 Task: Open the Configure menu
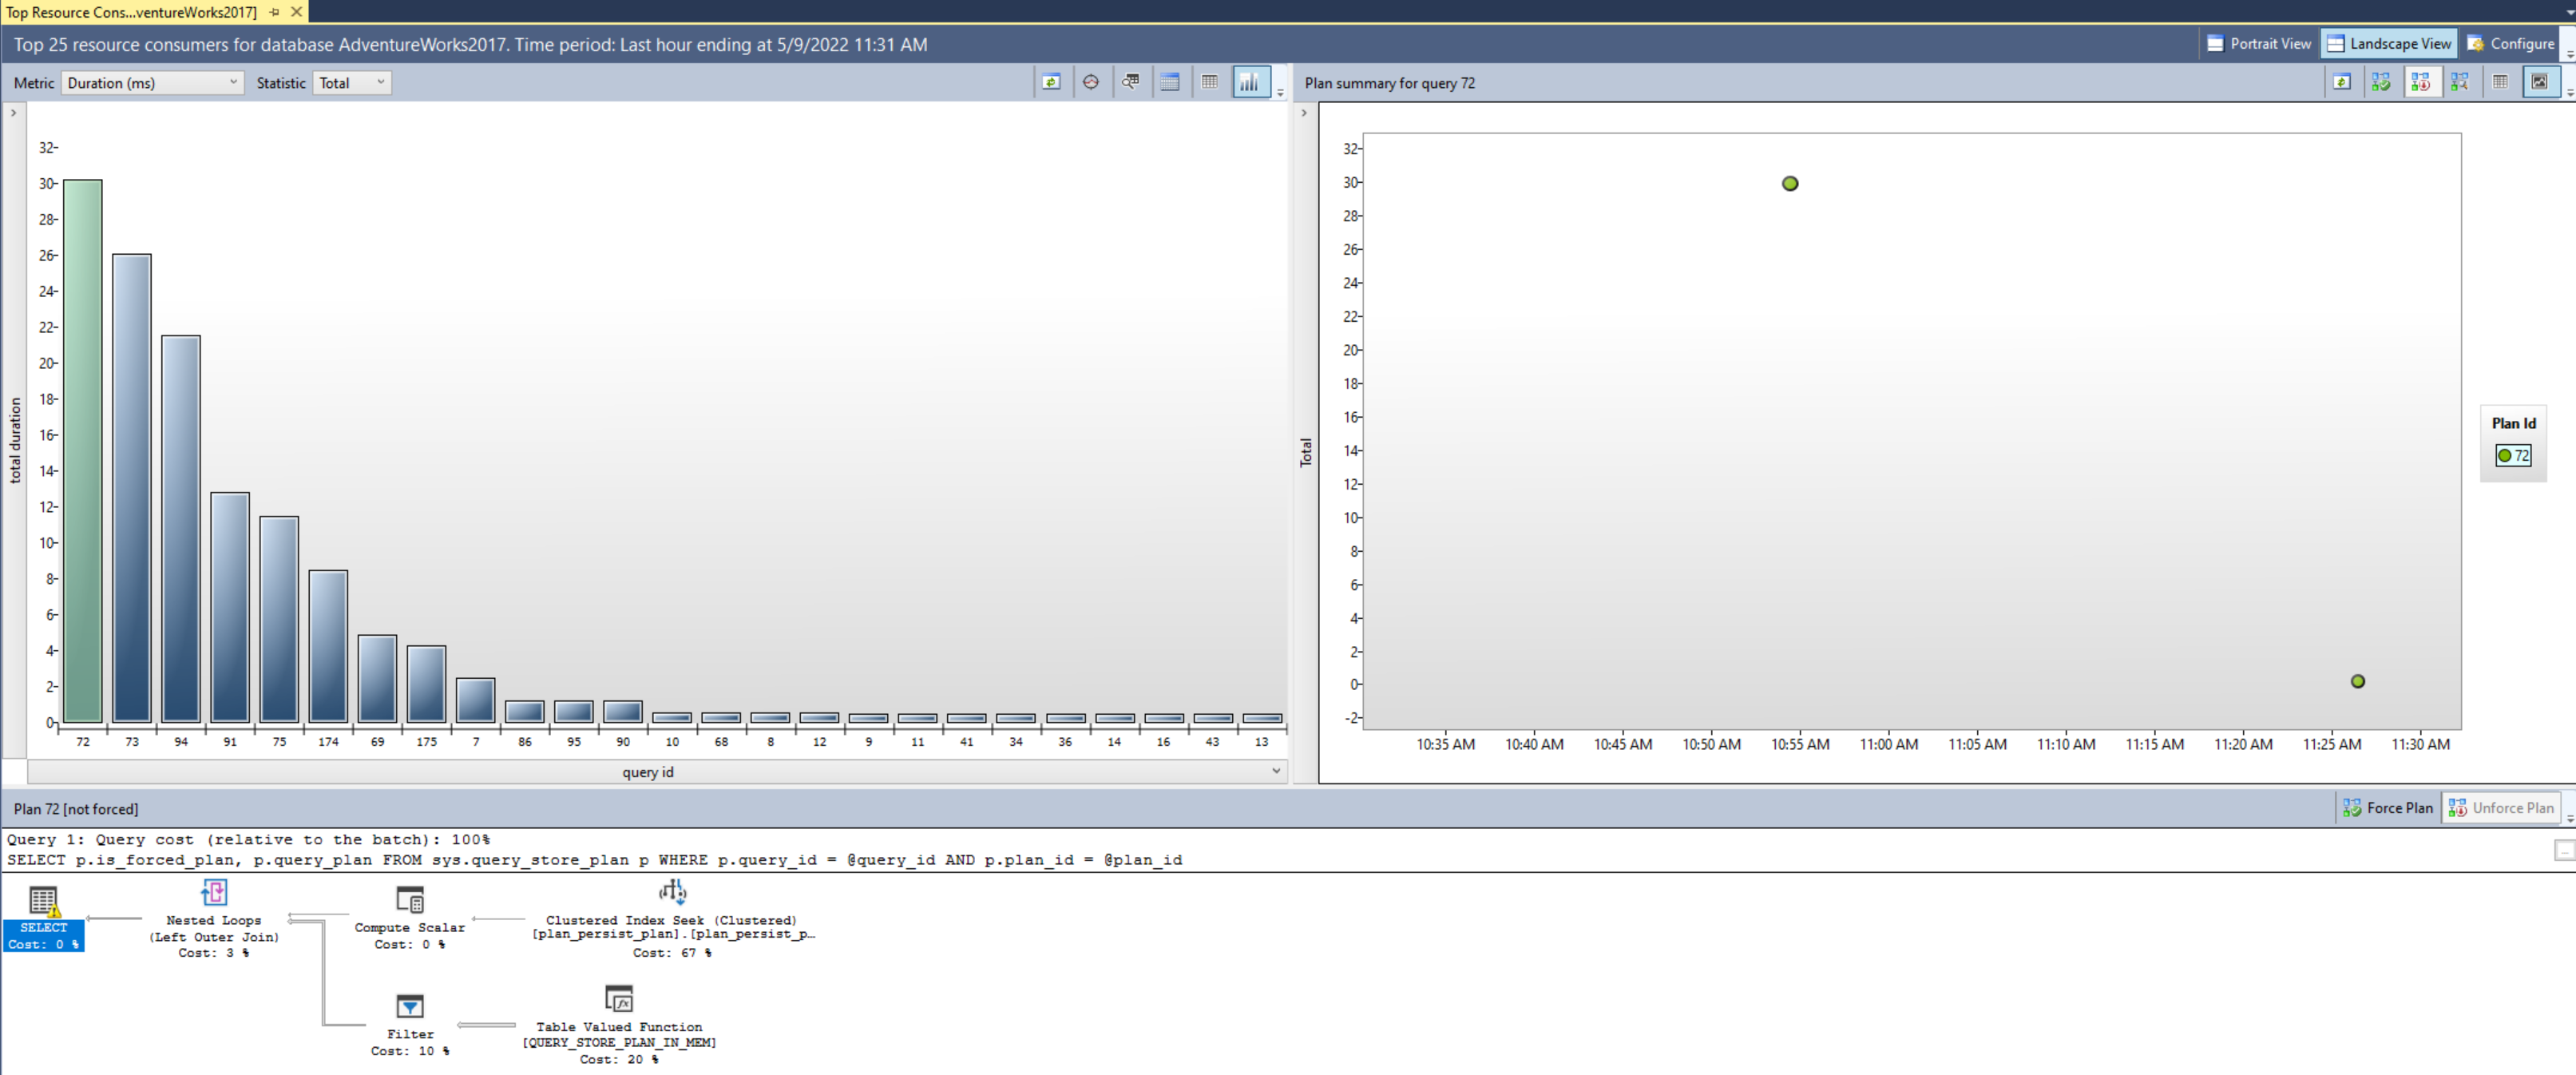2511,43
